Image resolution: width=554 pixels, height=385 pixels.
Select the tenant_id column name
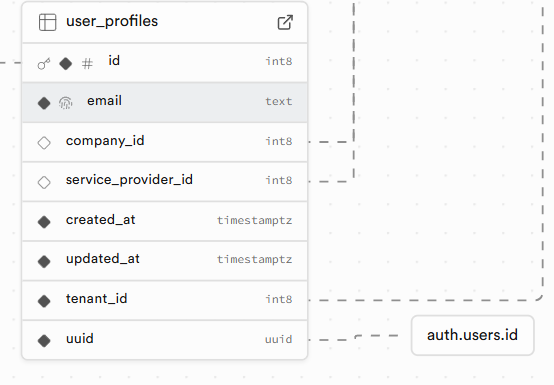(x=96, y=299)
